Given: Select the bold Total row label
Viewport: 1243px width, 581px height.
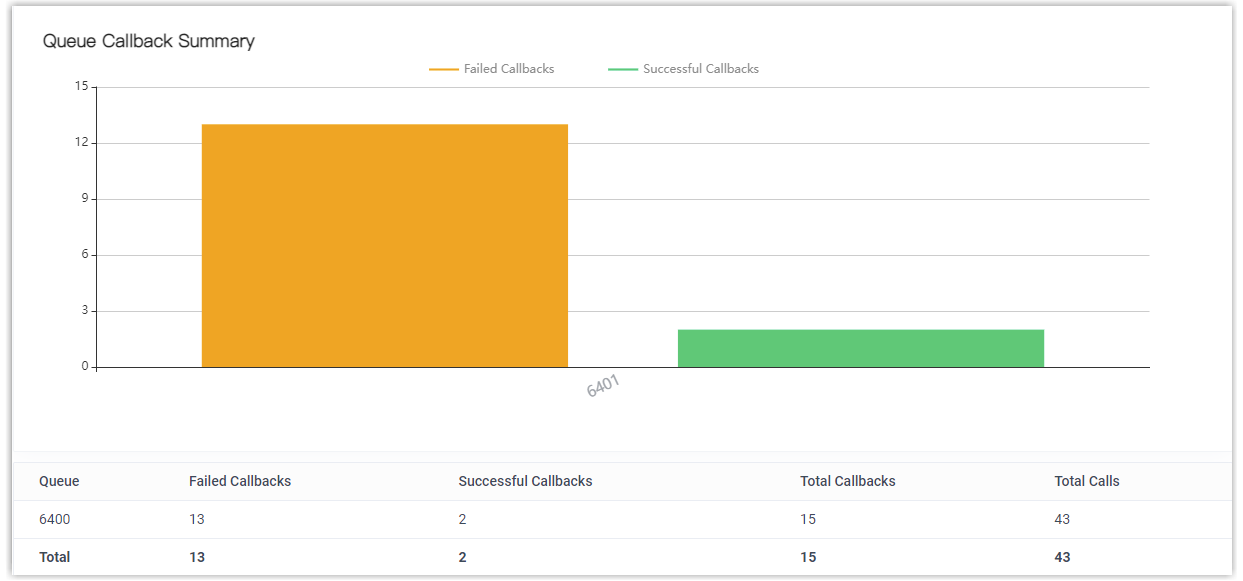Looking at the screenshot, I should point(55,557).
